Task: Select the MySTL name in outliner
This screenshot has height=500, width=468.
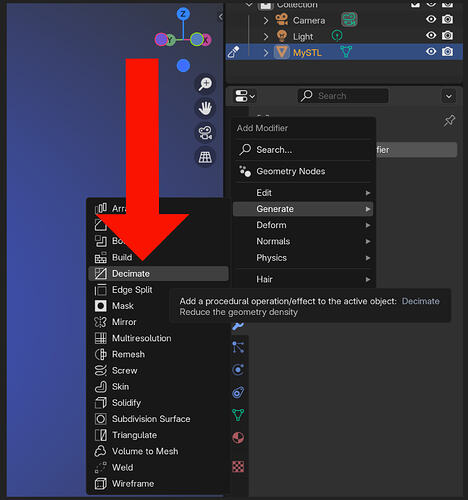Action: tap(307, 53)
